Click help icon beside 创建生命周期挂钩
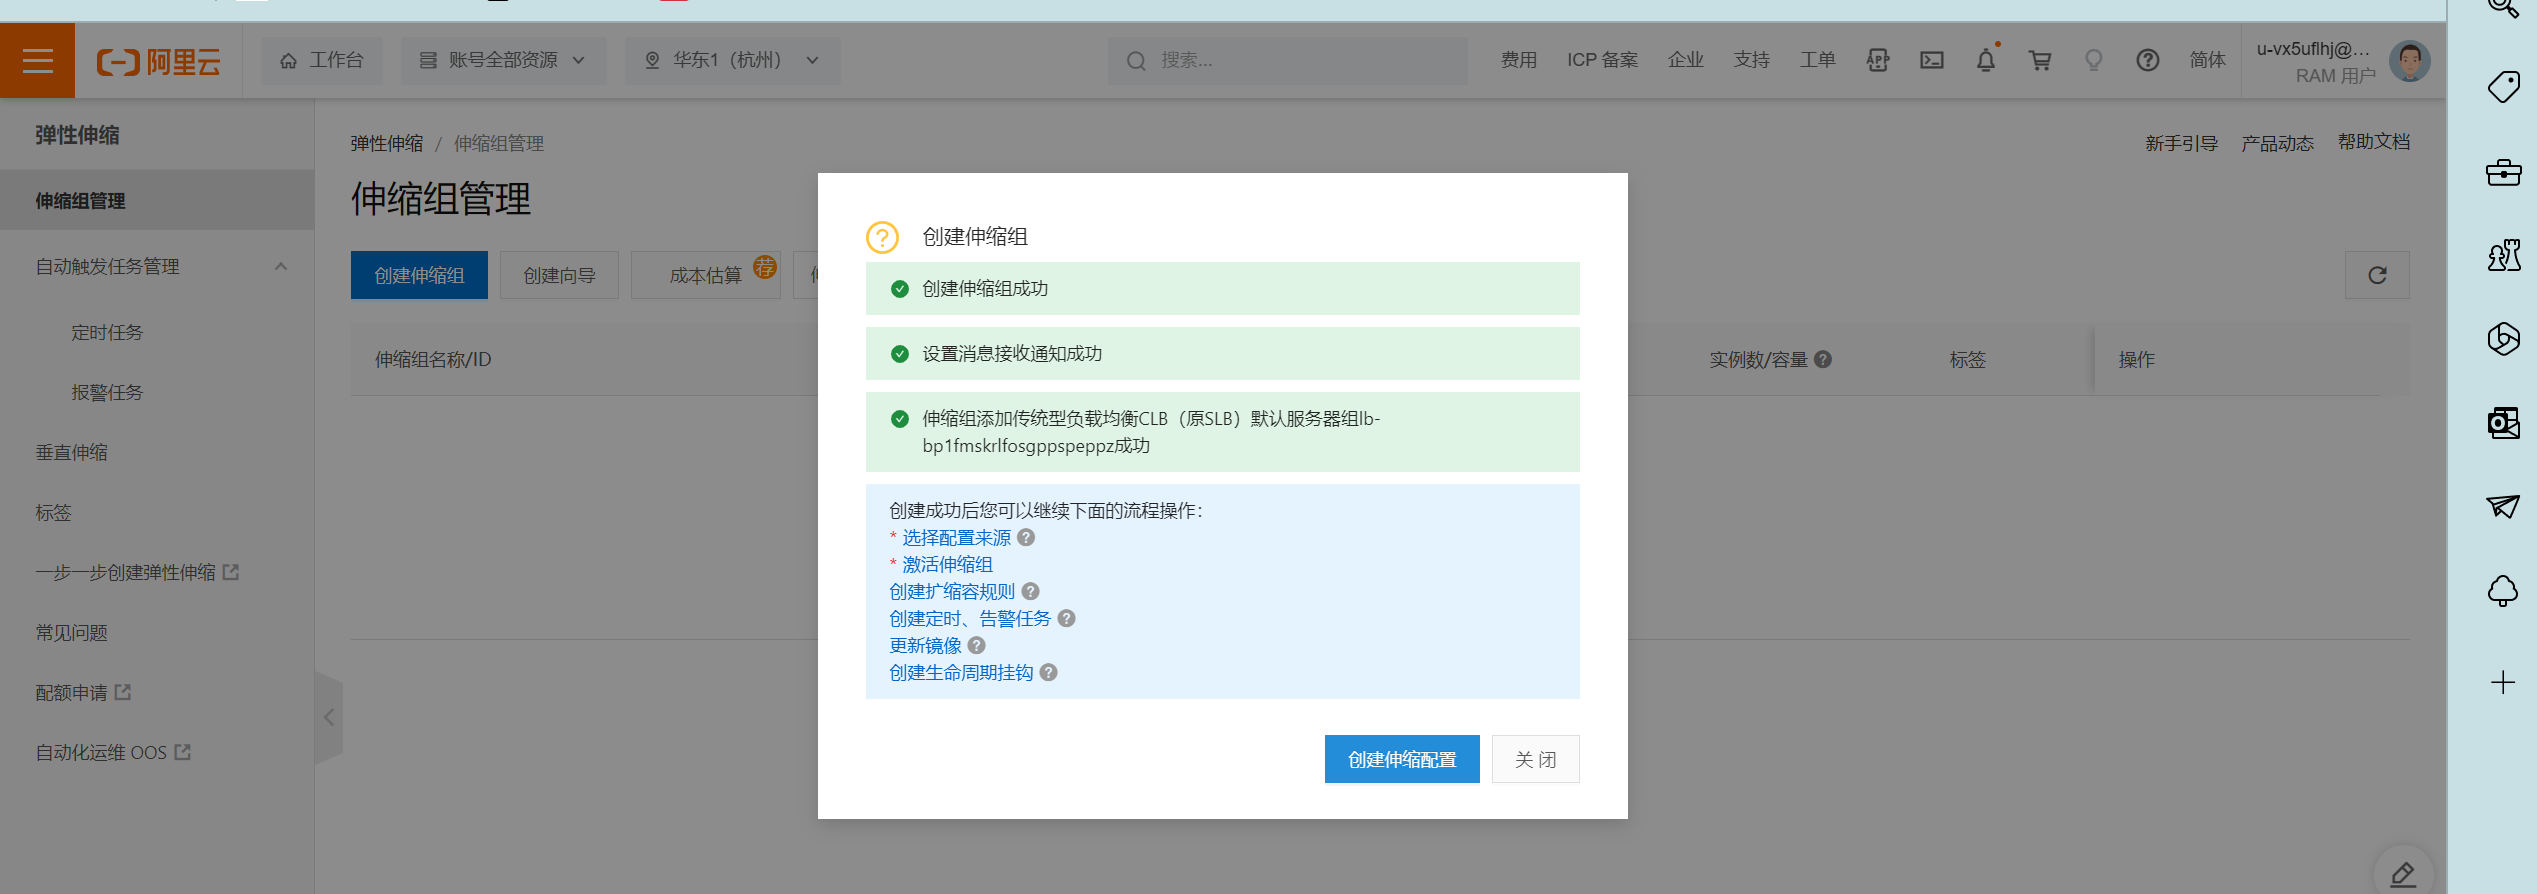Image resolution: width=2537 pixels, height=894 pixels. 1049,672
